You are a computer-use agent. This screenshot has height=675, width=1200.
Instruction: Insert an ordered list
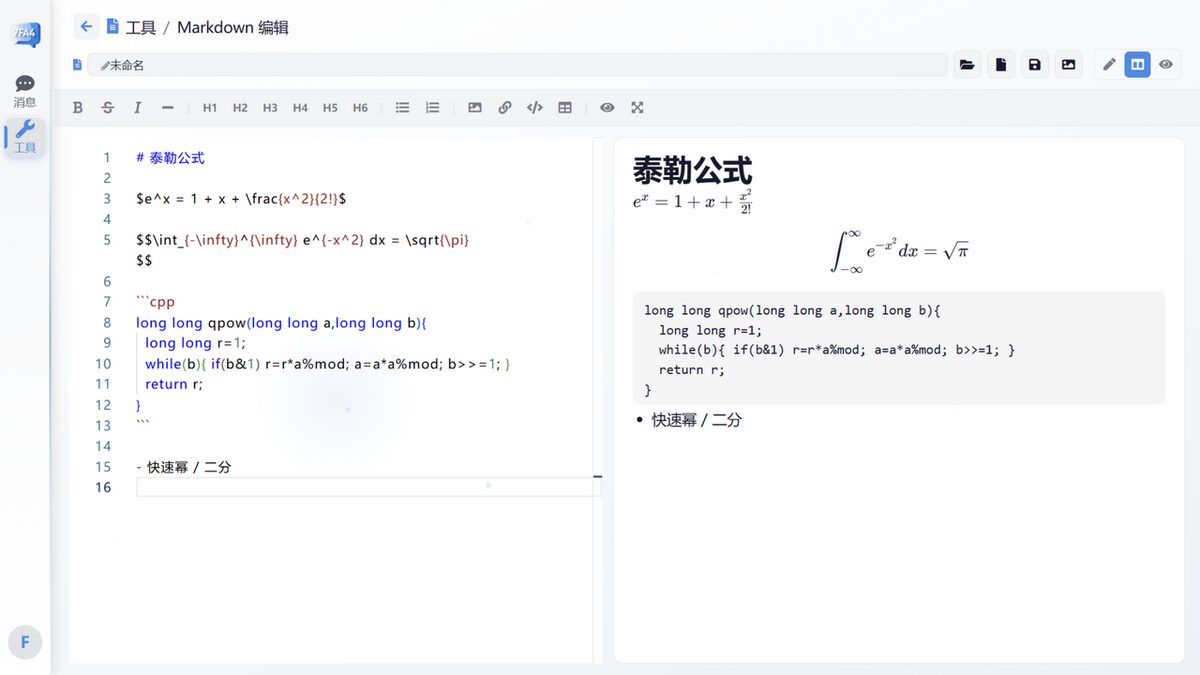[432, 108]
